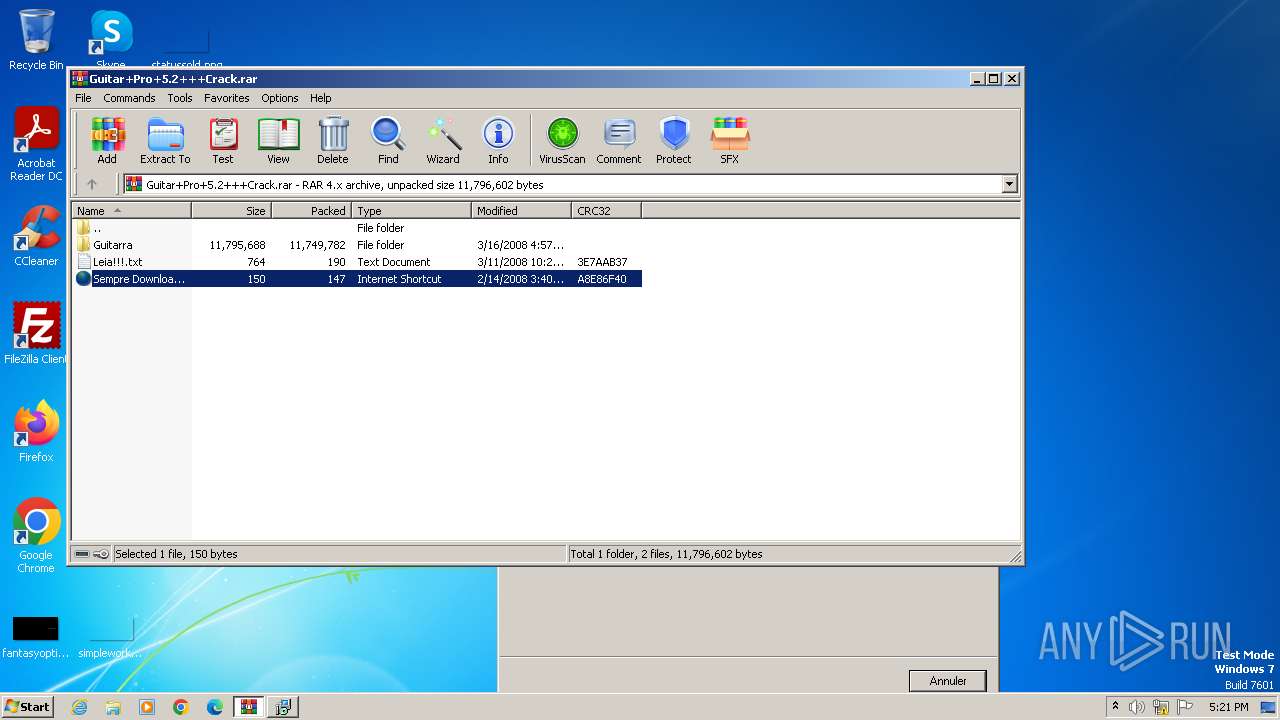Sort by the CRC32 column header
The height and width of the screenshot is (720, 1280).
click(606, 211)
